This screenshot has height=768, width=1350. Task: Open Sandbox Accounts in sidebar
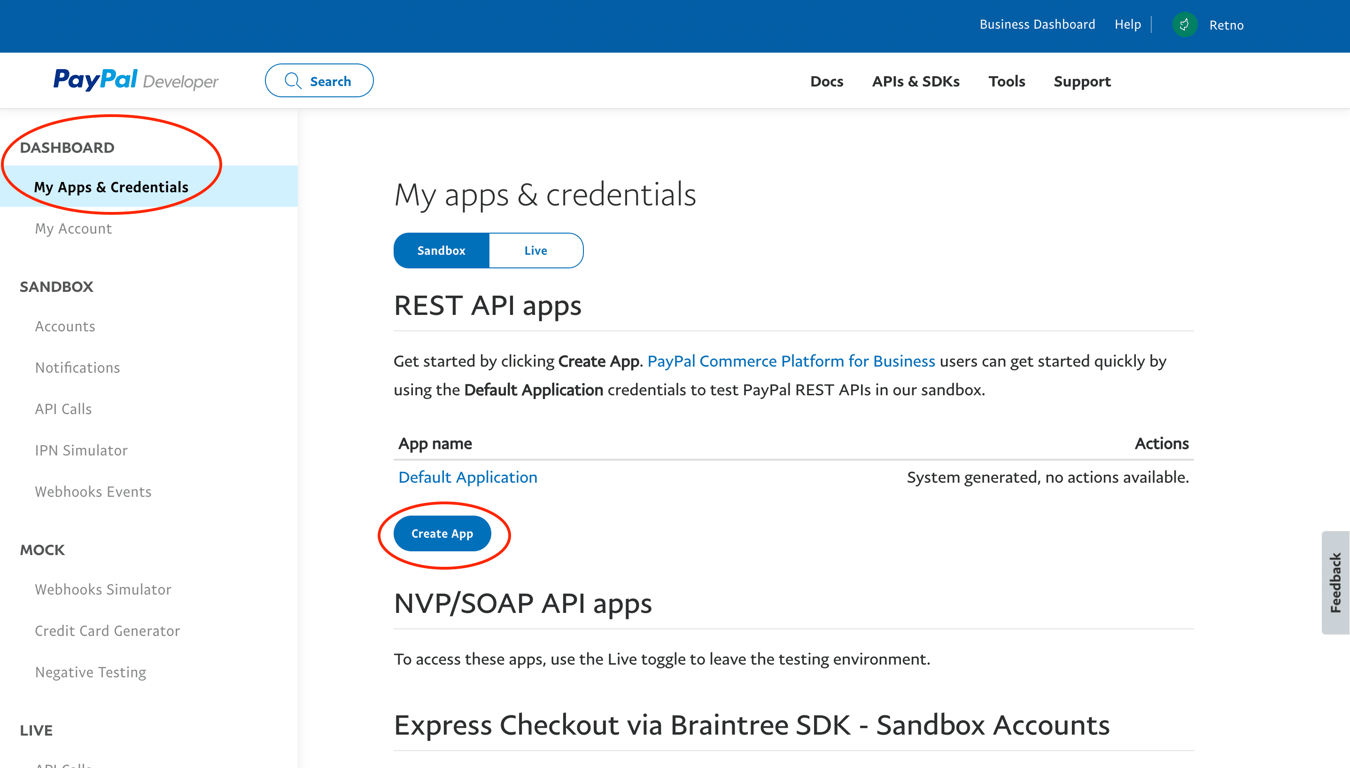(65, 326)
